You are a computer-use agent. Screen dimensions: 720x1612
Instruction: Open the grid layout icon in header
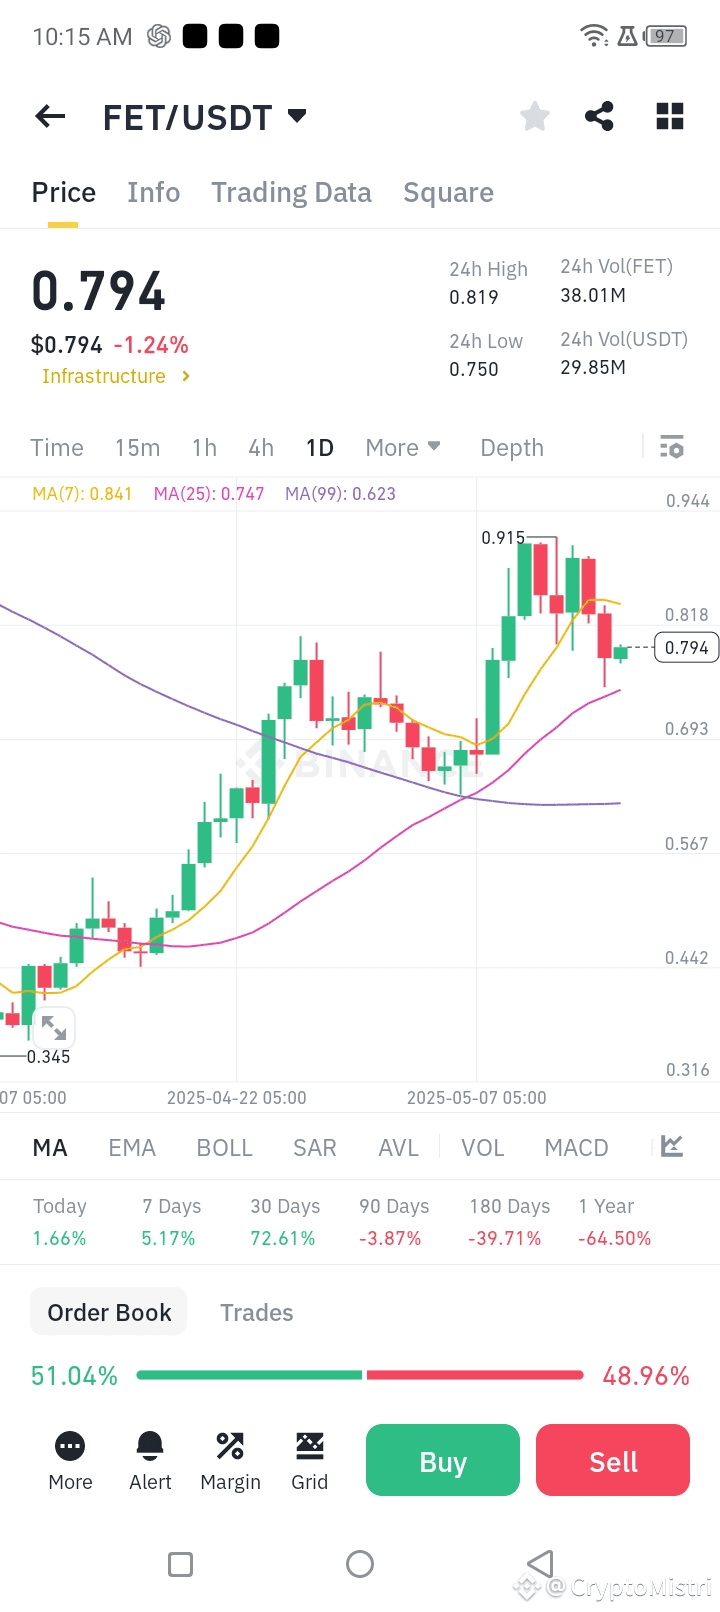pos(670,117)
